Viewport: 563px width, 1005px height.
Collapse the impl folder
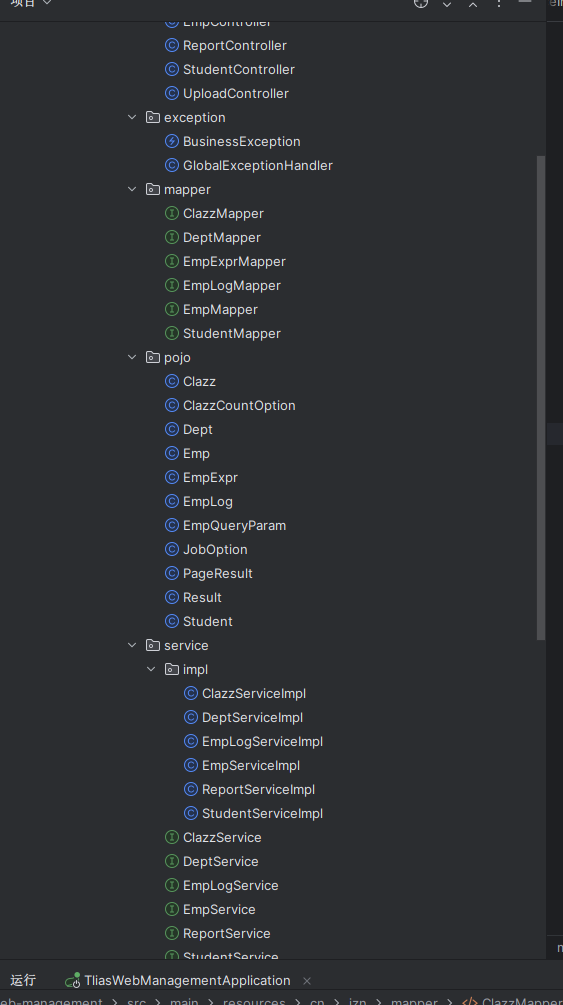tap(151, 669)
